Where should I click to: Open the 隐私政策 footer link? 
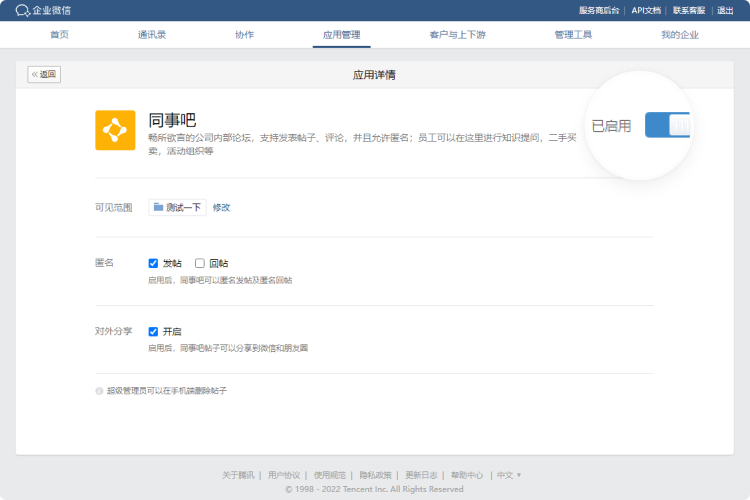(x=375, y=475)
